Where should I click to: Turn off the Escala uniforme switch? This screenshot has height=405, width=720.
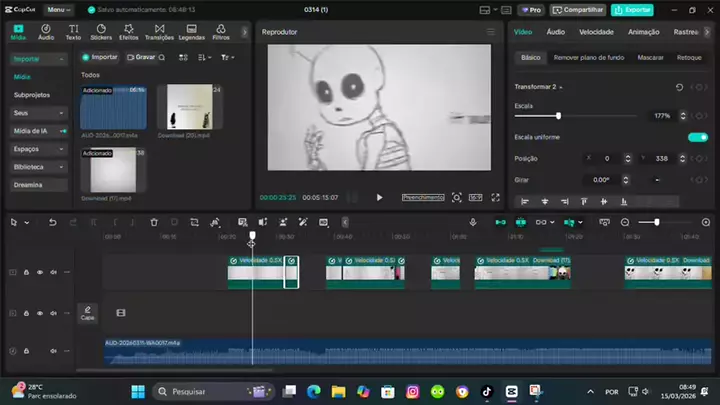[x=697, y=137]
